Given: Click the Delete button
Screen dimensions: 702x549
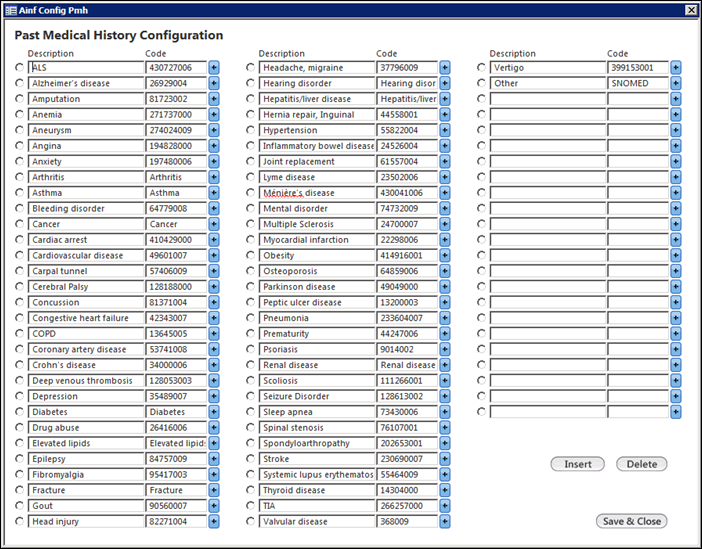Looking at the screenshot, I should (x=642, y=464).
